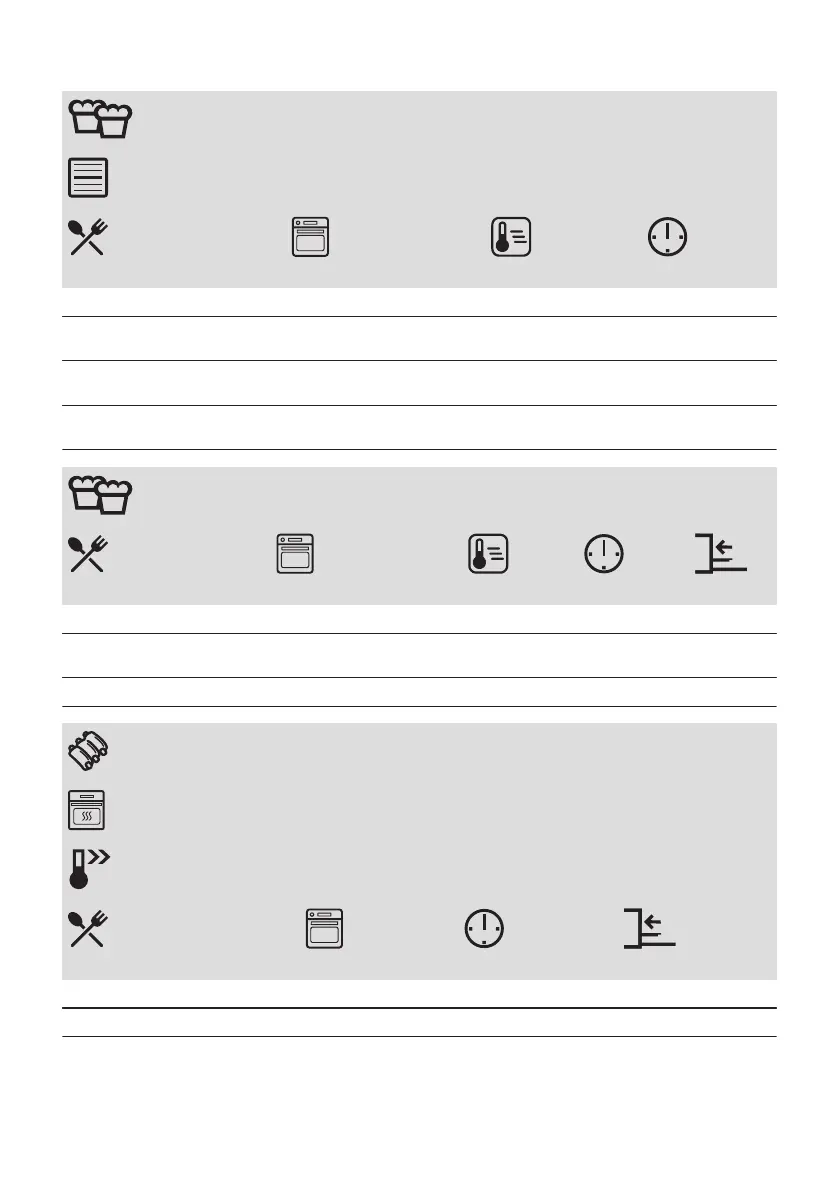Click the plain oven icon in bottom panel

click(x=324, y=929)
